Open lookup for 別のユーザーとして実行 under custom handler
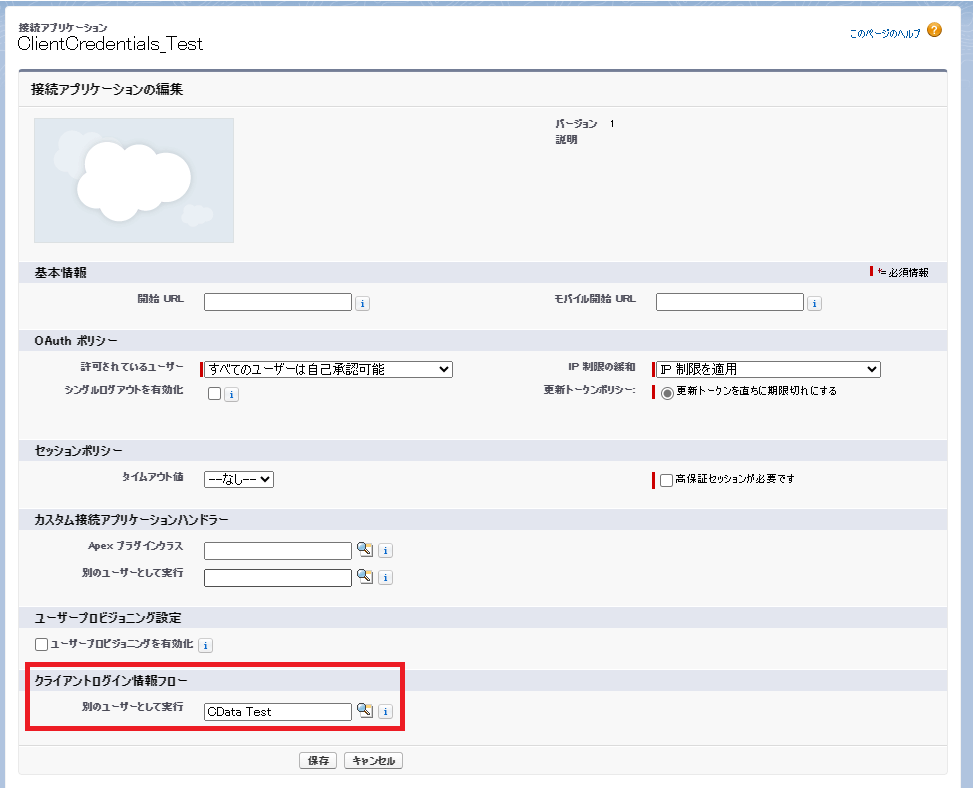The height and width of the screenshot is (788, 973). tap(365, 577)
